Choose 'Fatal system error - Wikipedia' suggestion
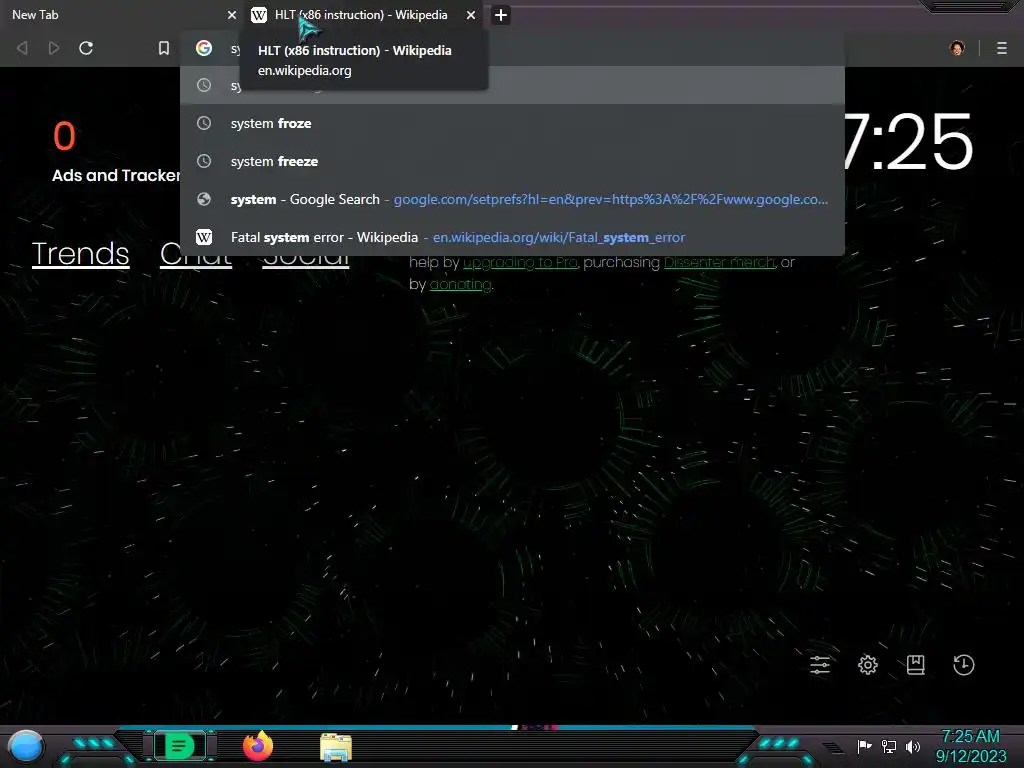The image size is (1024, 768). click(512, 237)
